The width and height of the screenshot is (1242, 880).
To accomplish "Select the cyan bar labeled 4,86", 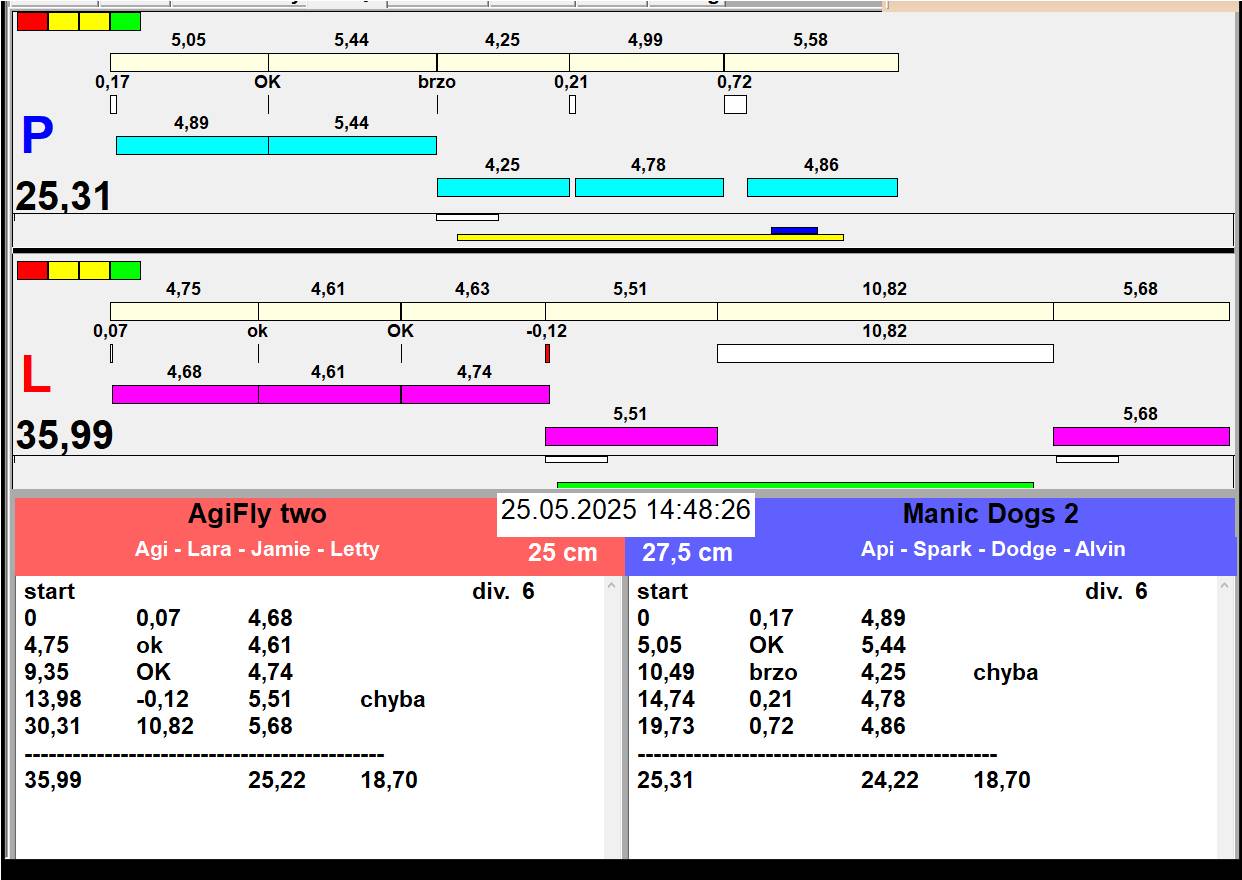I will (x=822, y=187).
